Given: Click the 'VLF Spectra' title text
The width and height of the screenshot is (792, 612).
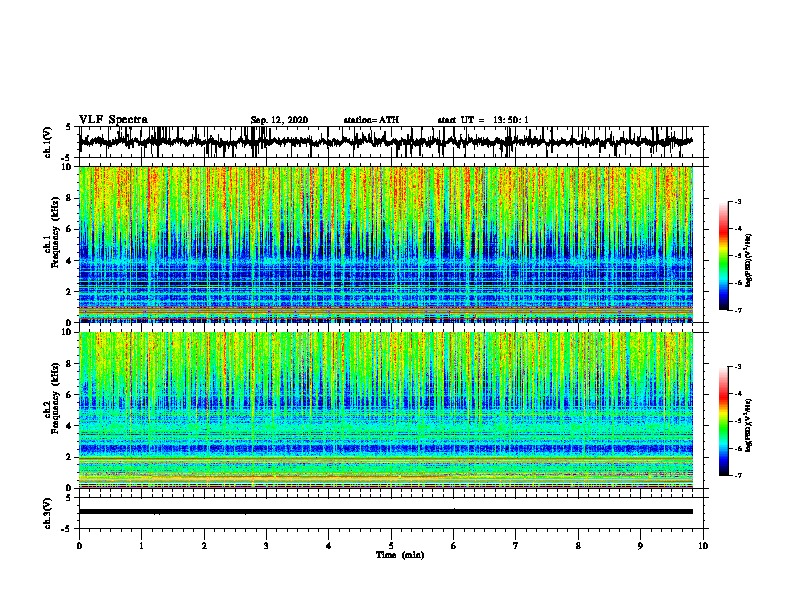Looking at the screenshot, I should (x=113, y=120).
